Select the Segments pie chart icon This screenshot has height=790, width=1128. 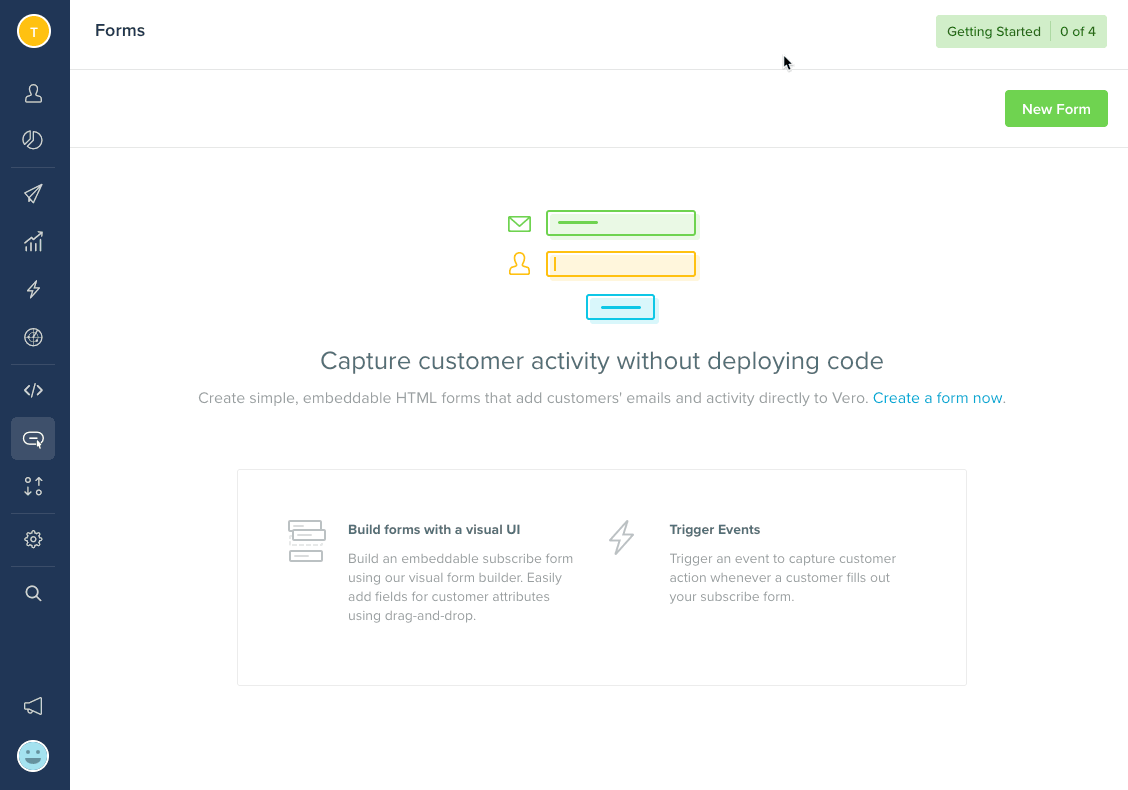coord(33,140)
